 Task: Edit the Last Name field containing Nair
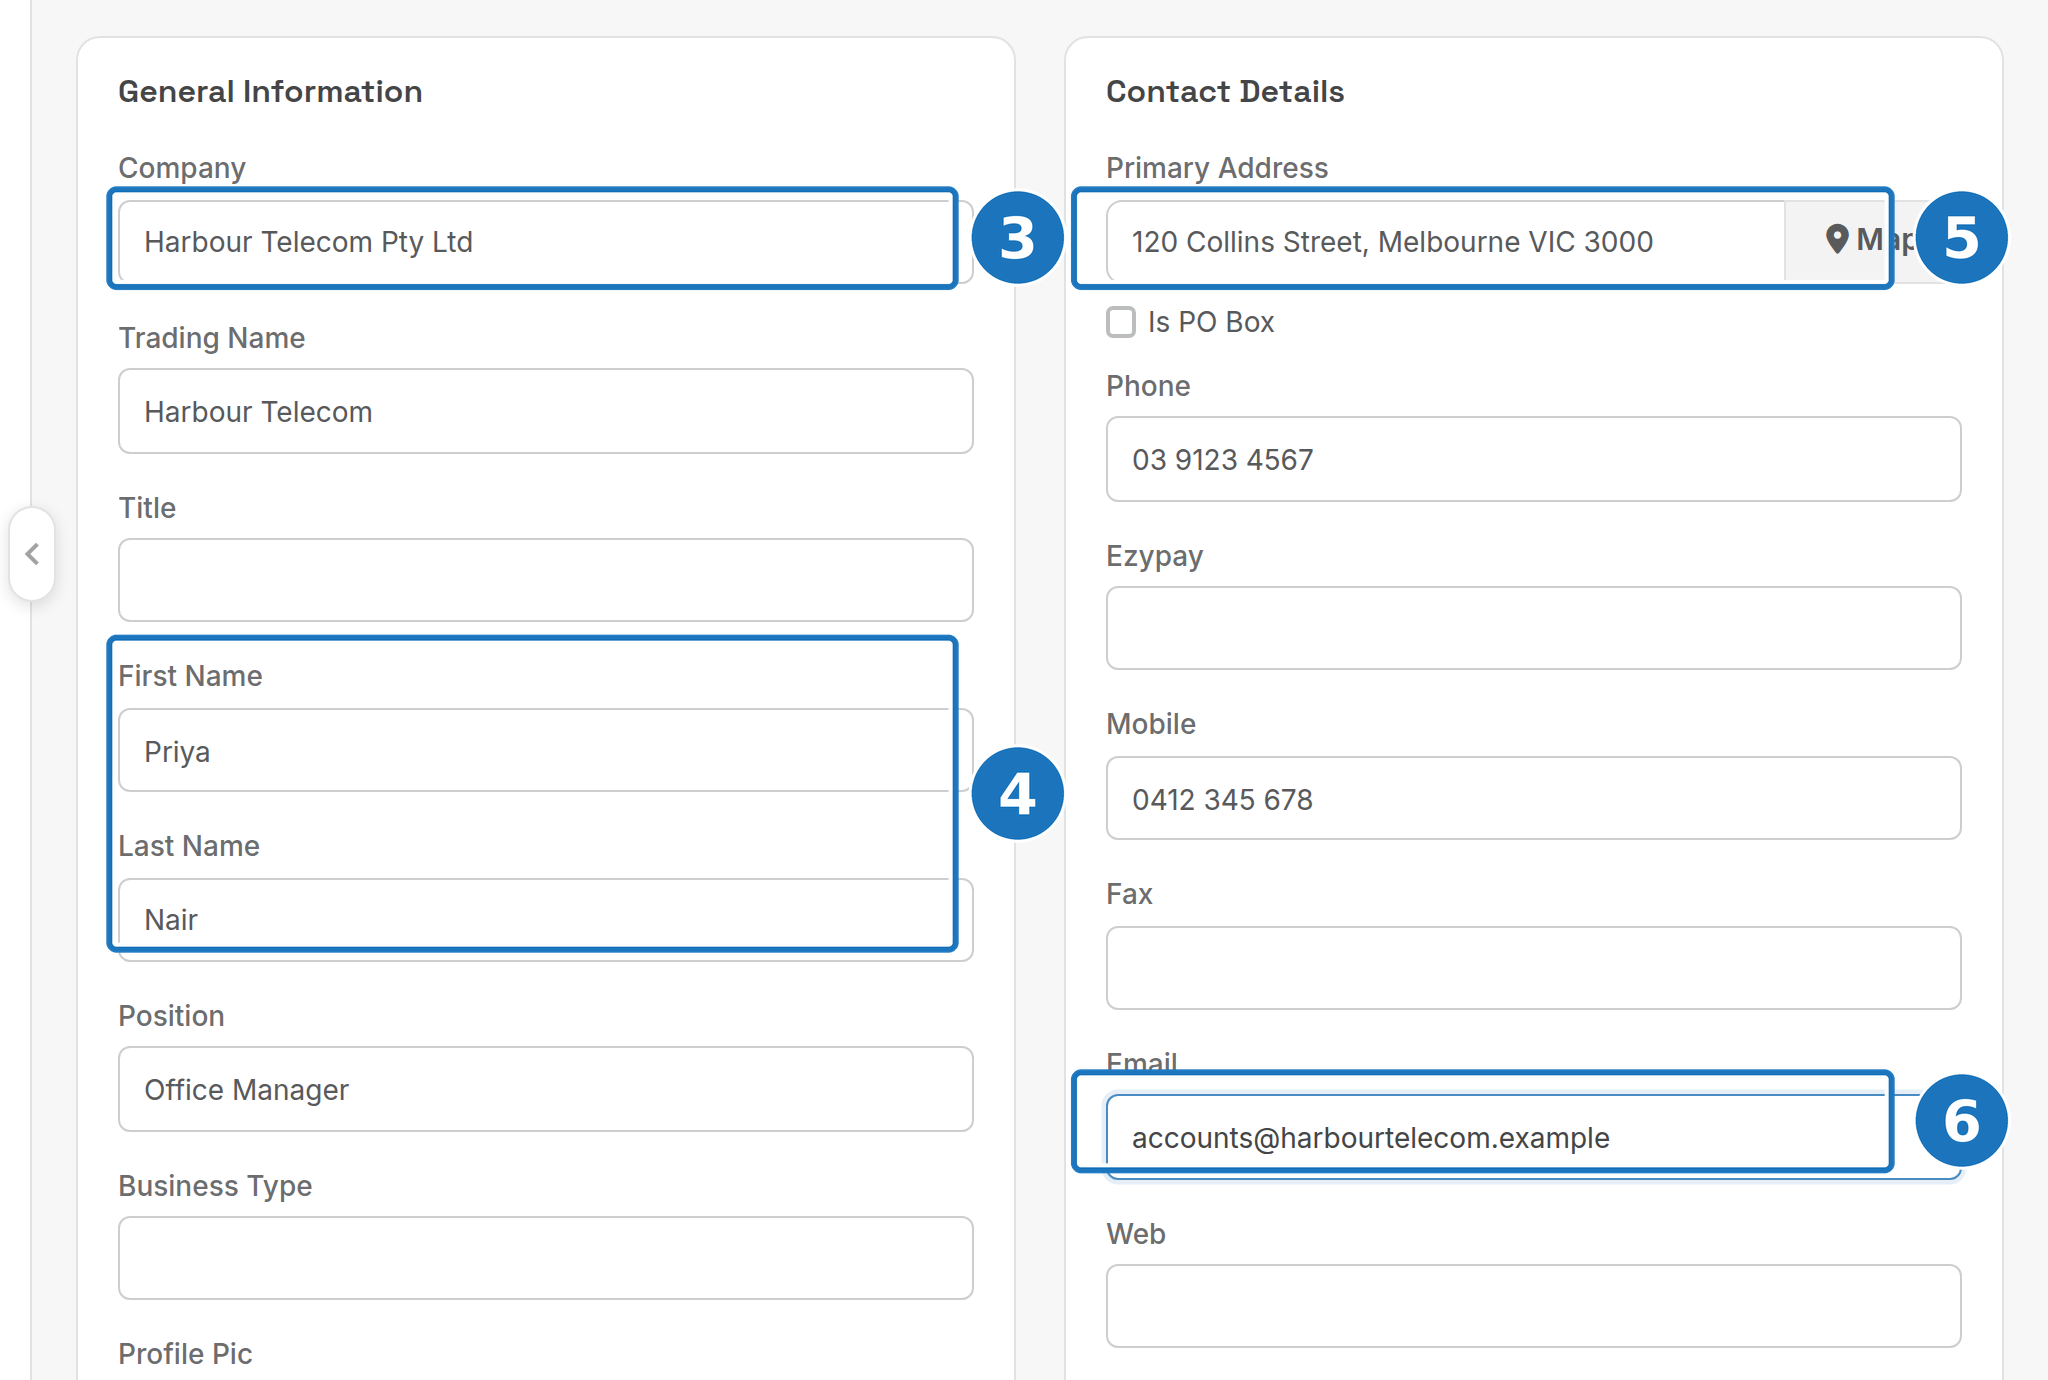(x=546, y=920)
